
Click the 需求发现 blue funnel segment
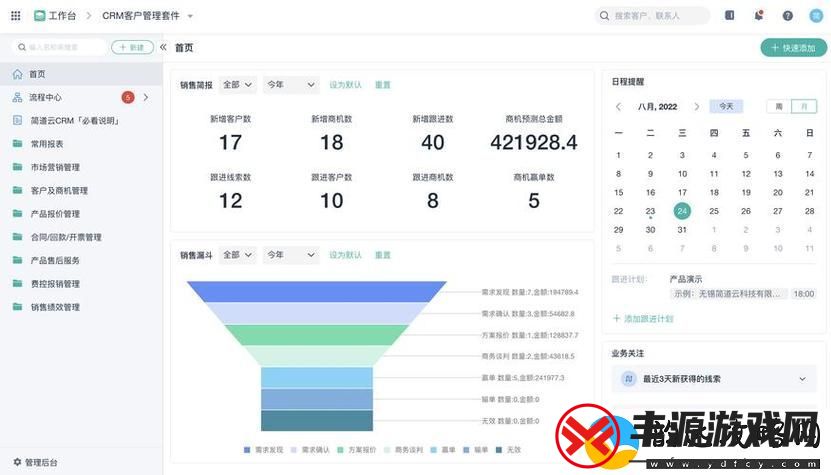click(316, 292)
